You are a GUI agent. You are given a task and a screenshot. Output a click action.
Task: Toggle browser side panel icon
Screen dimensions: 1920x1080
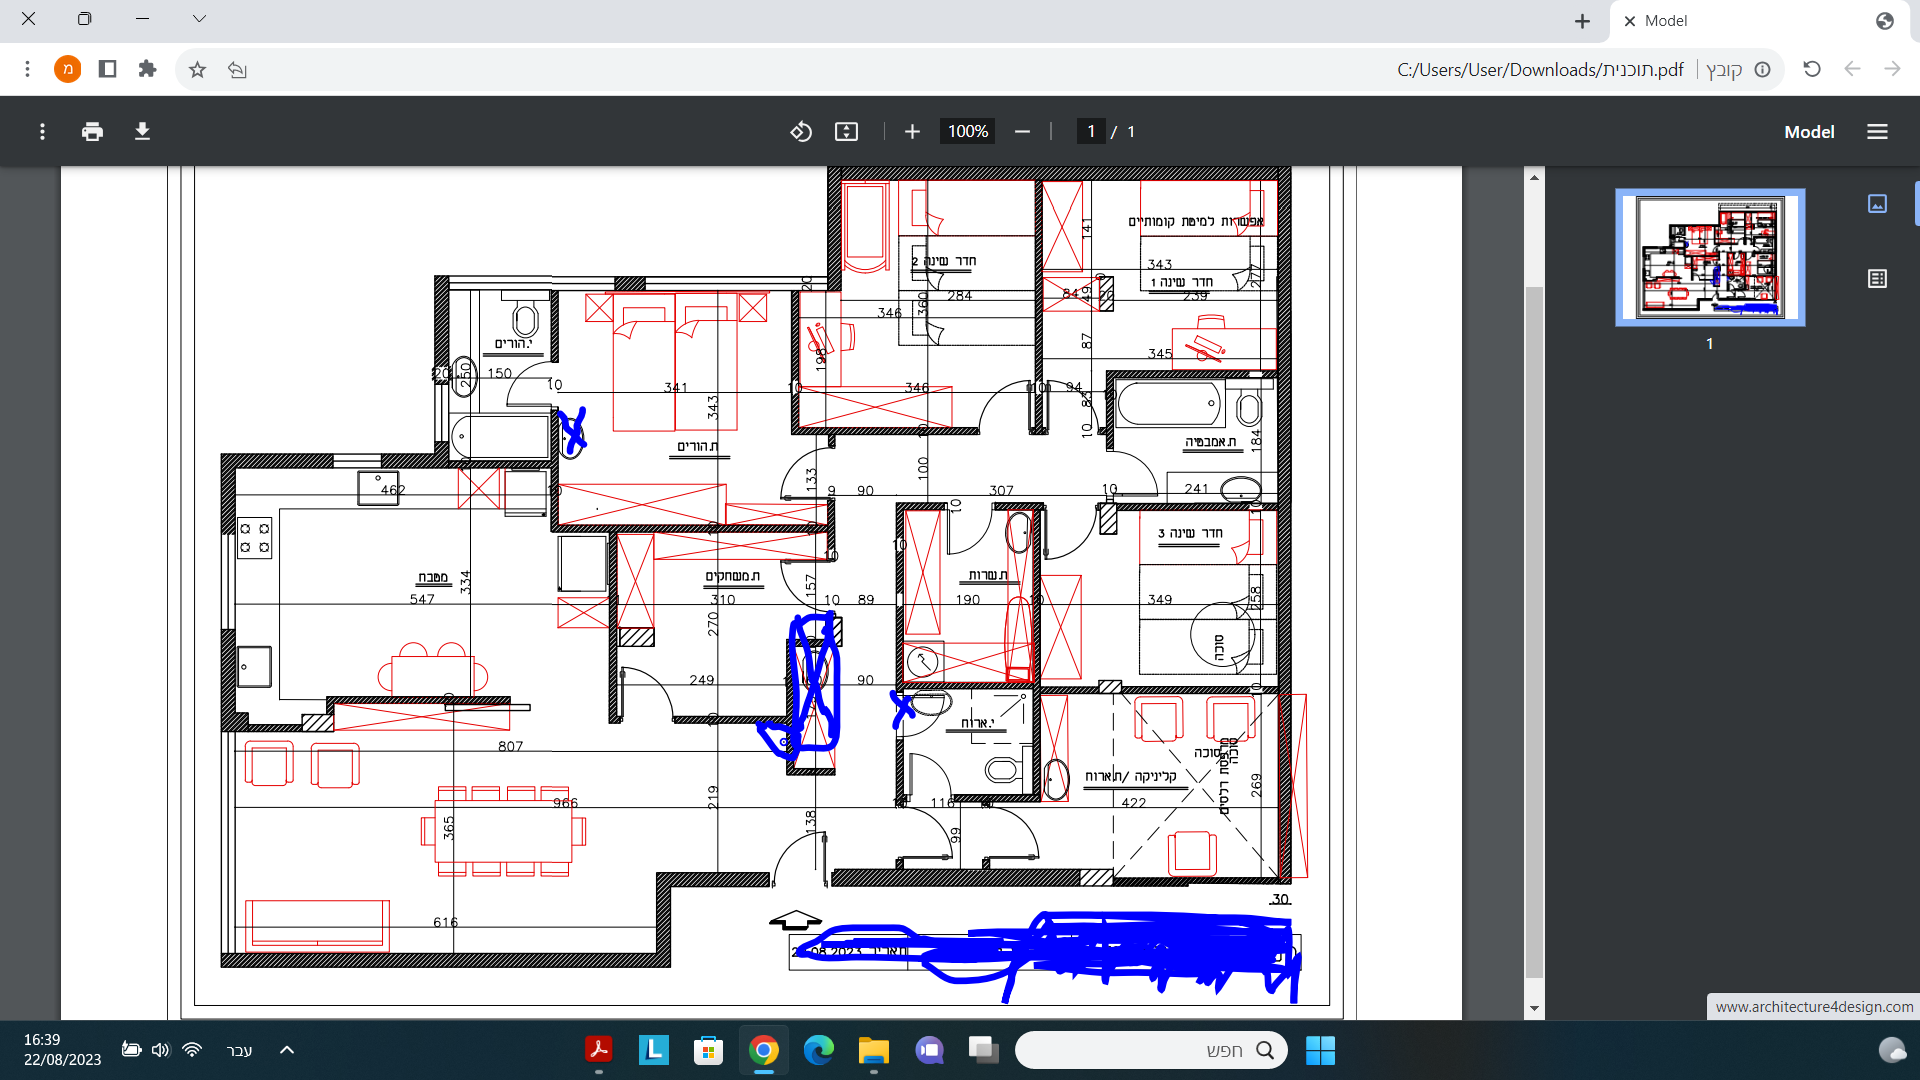coord(108,69)
